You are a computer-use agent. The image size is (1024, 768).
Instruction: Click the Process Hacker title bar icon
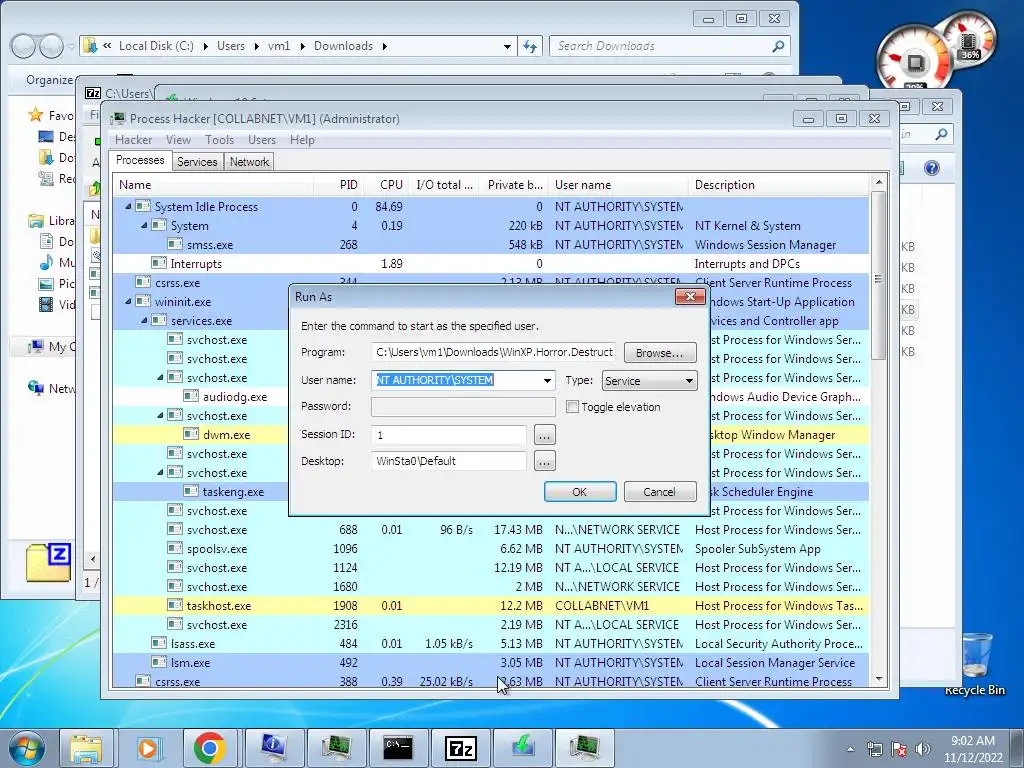click(x=118, y=118)
